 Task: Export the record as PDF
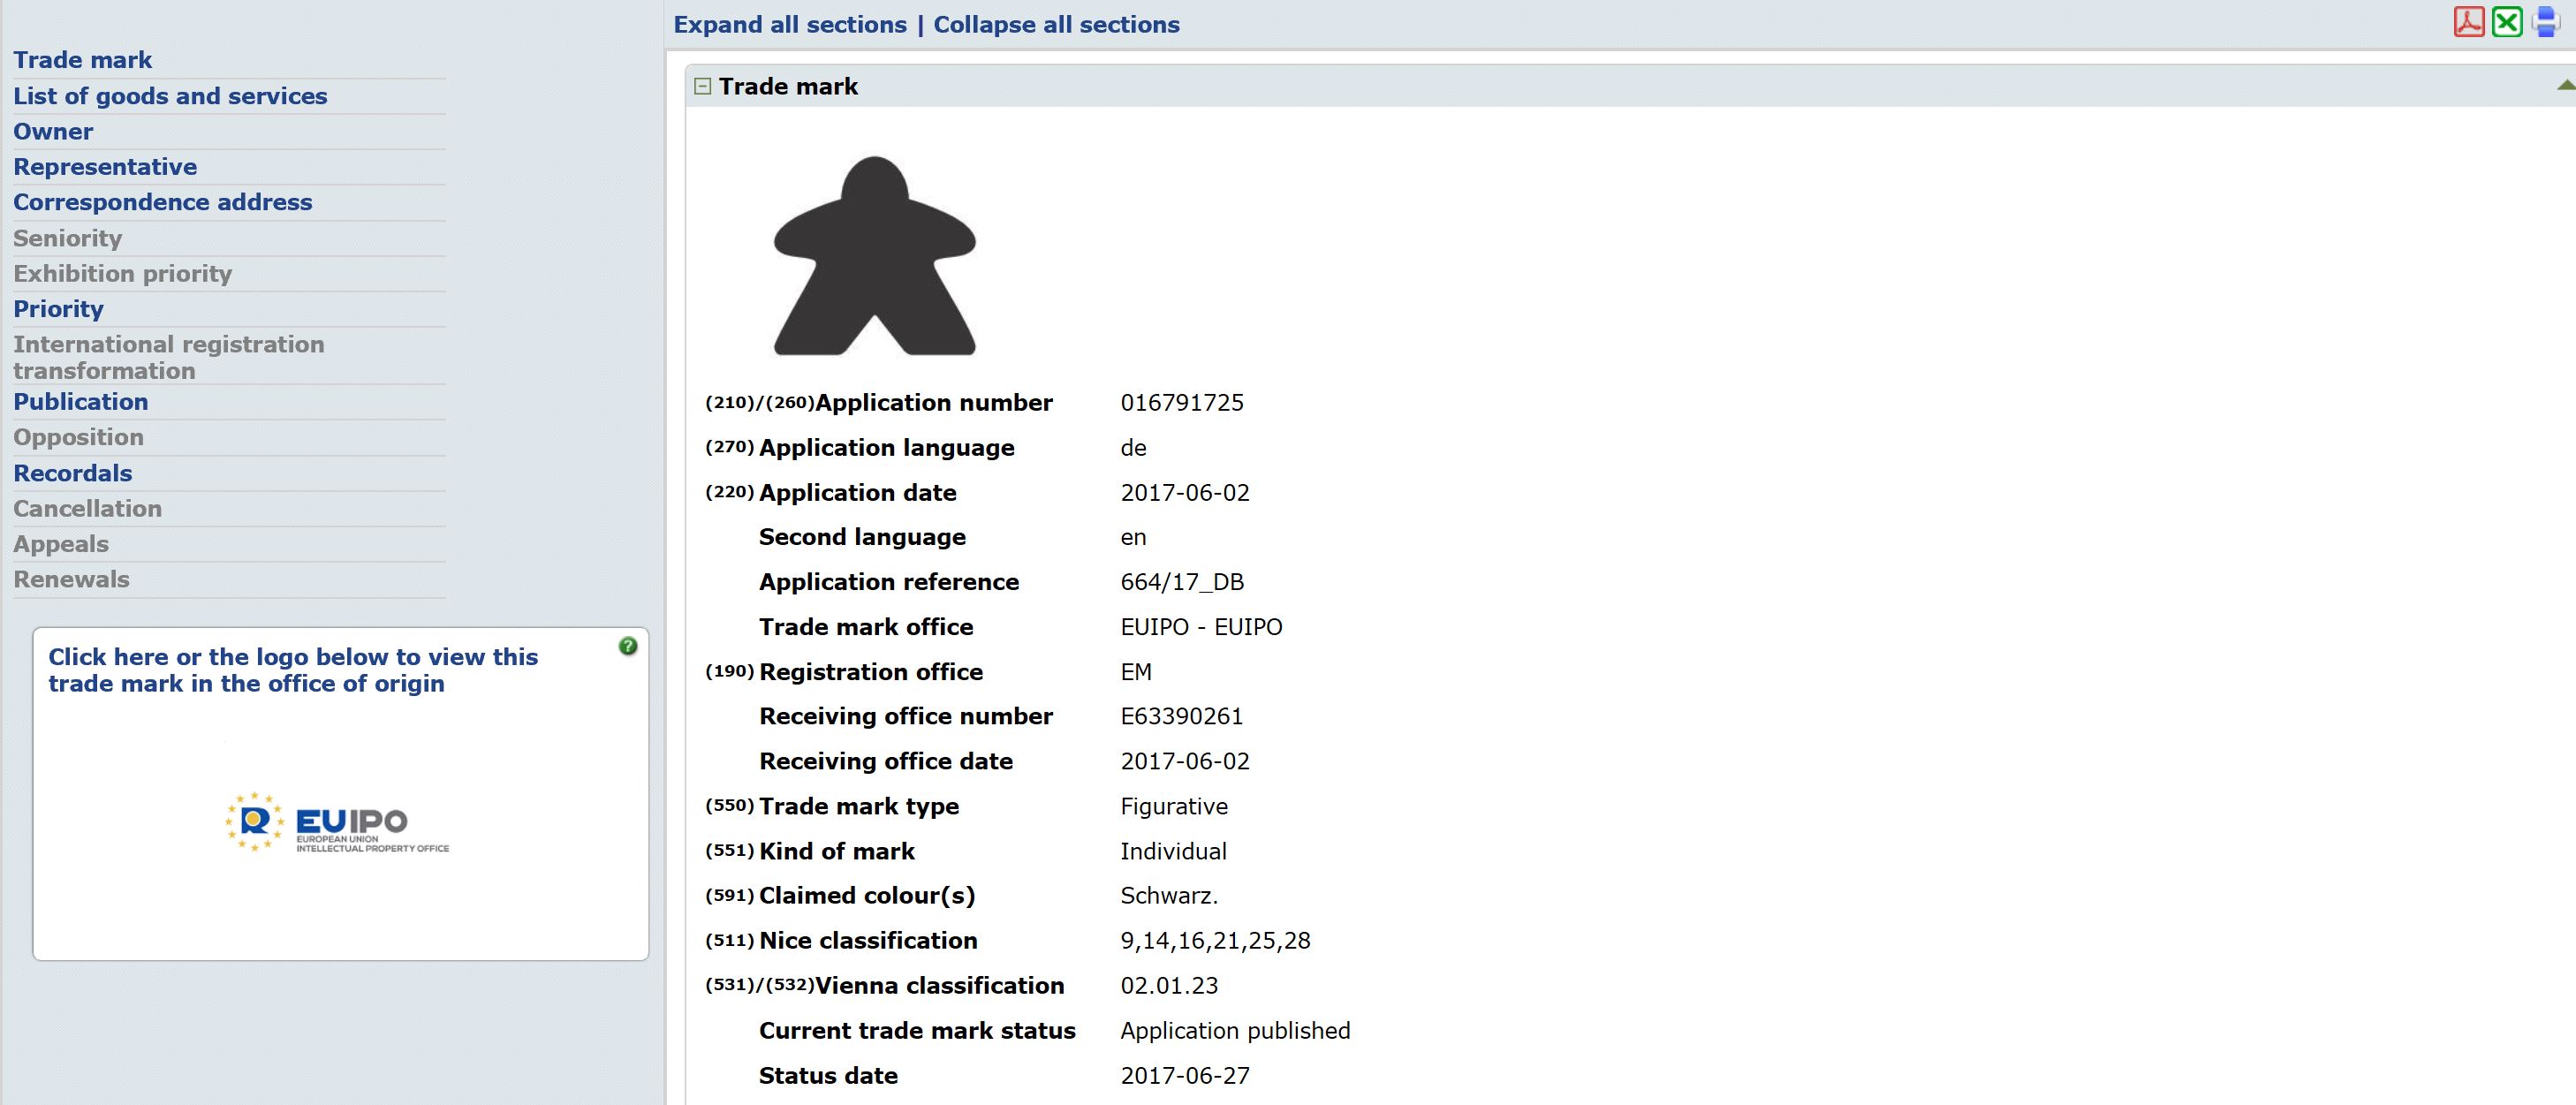pos(2469,22)
